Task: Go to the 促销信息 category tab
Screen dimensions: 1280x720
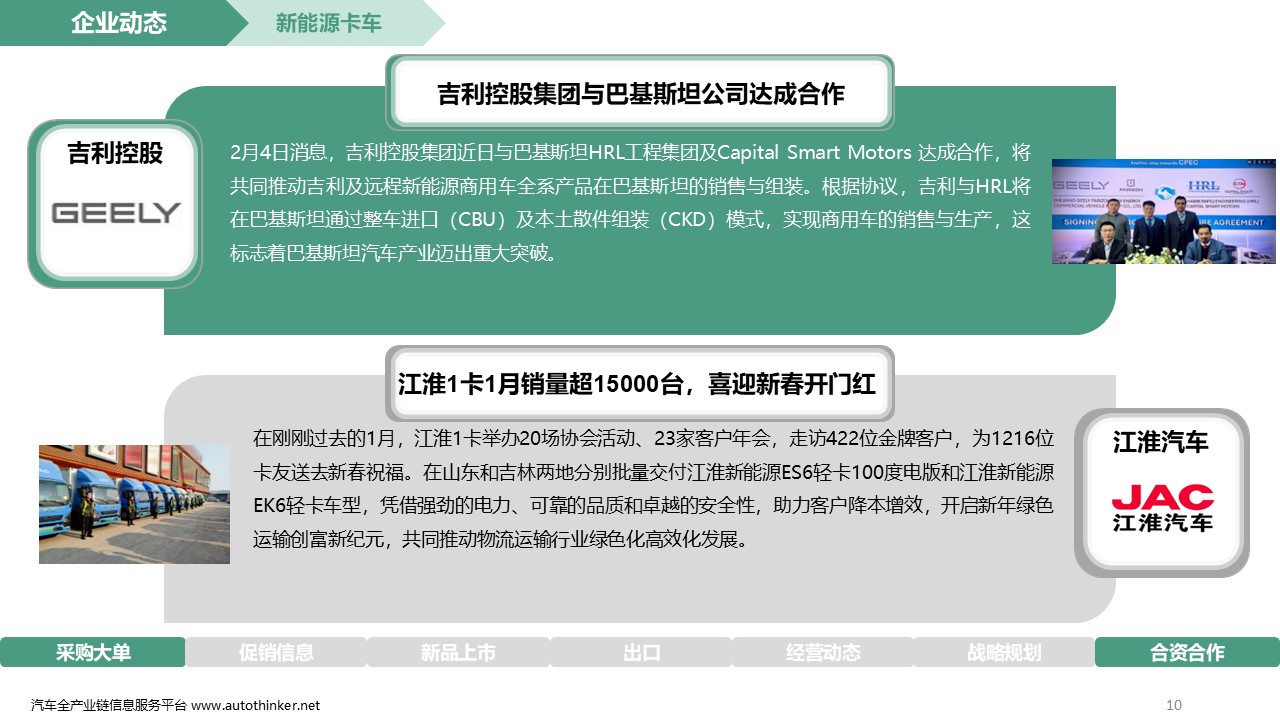Action: [x=276, y=652]
